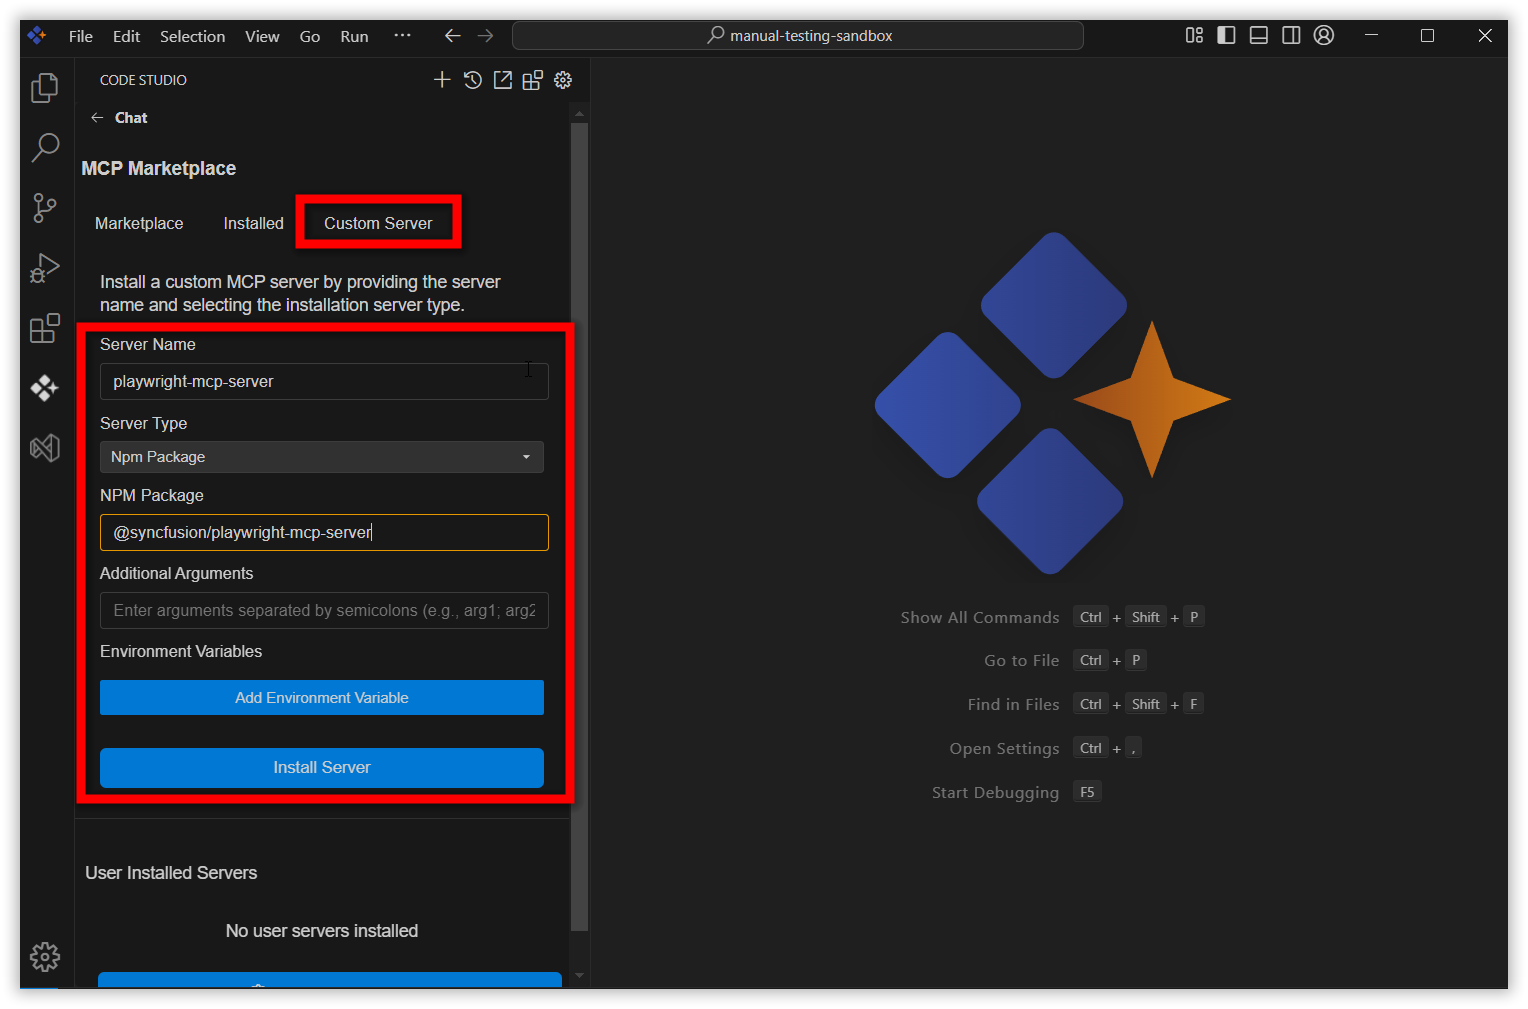Screen dimensions: 1528x1009
Task: Click the app logo in title bar
Action: tap(37, 35)
